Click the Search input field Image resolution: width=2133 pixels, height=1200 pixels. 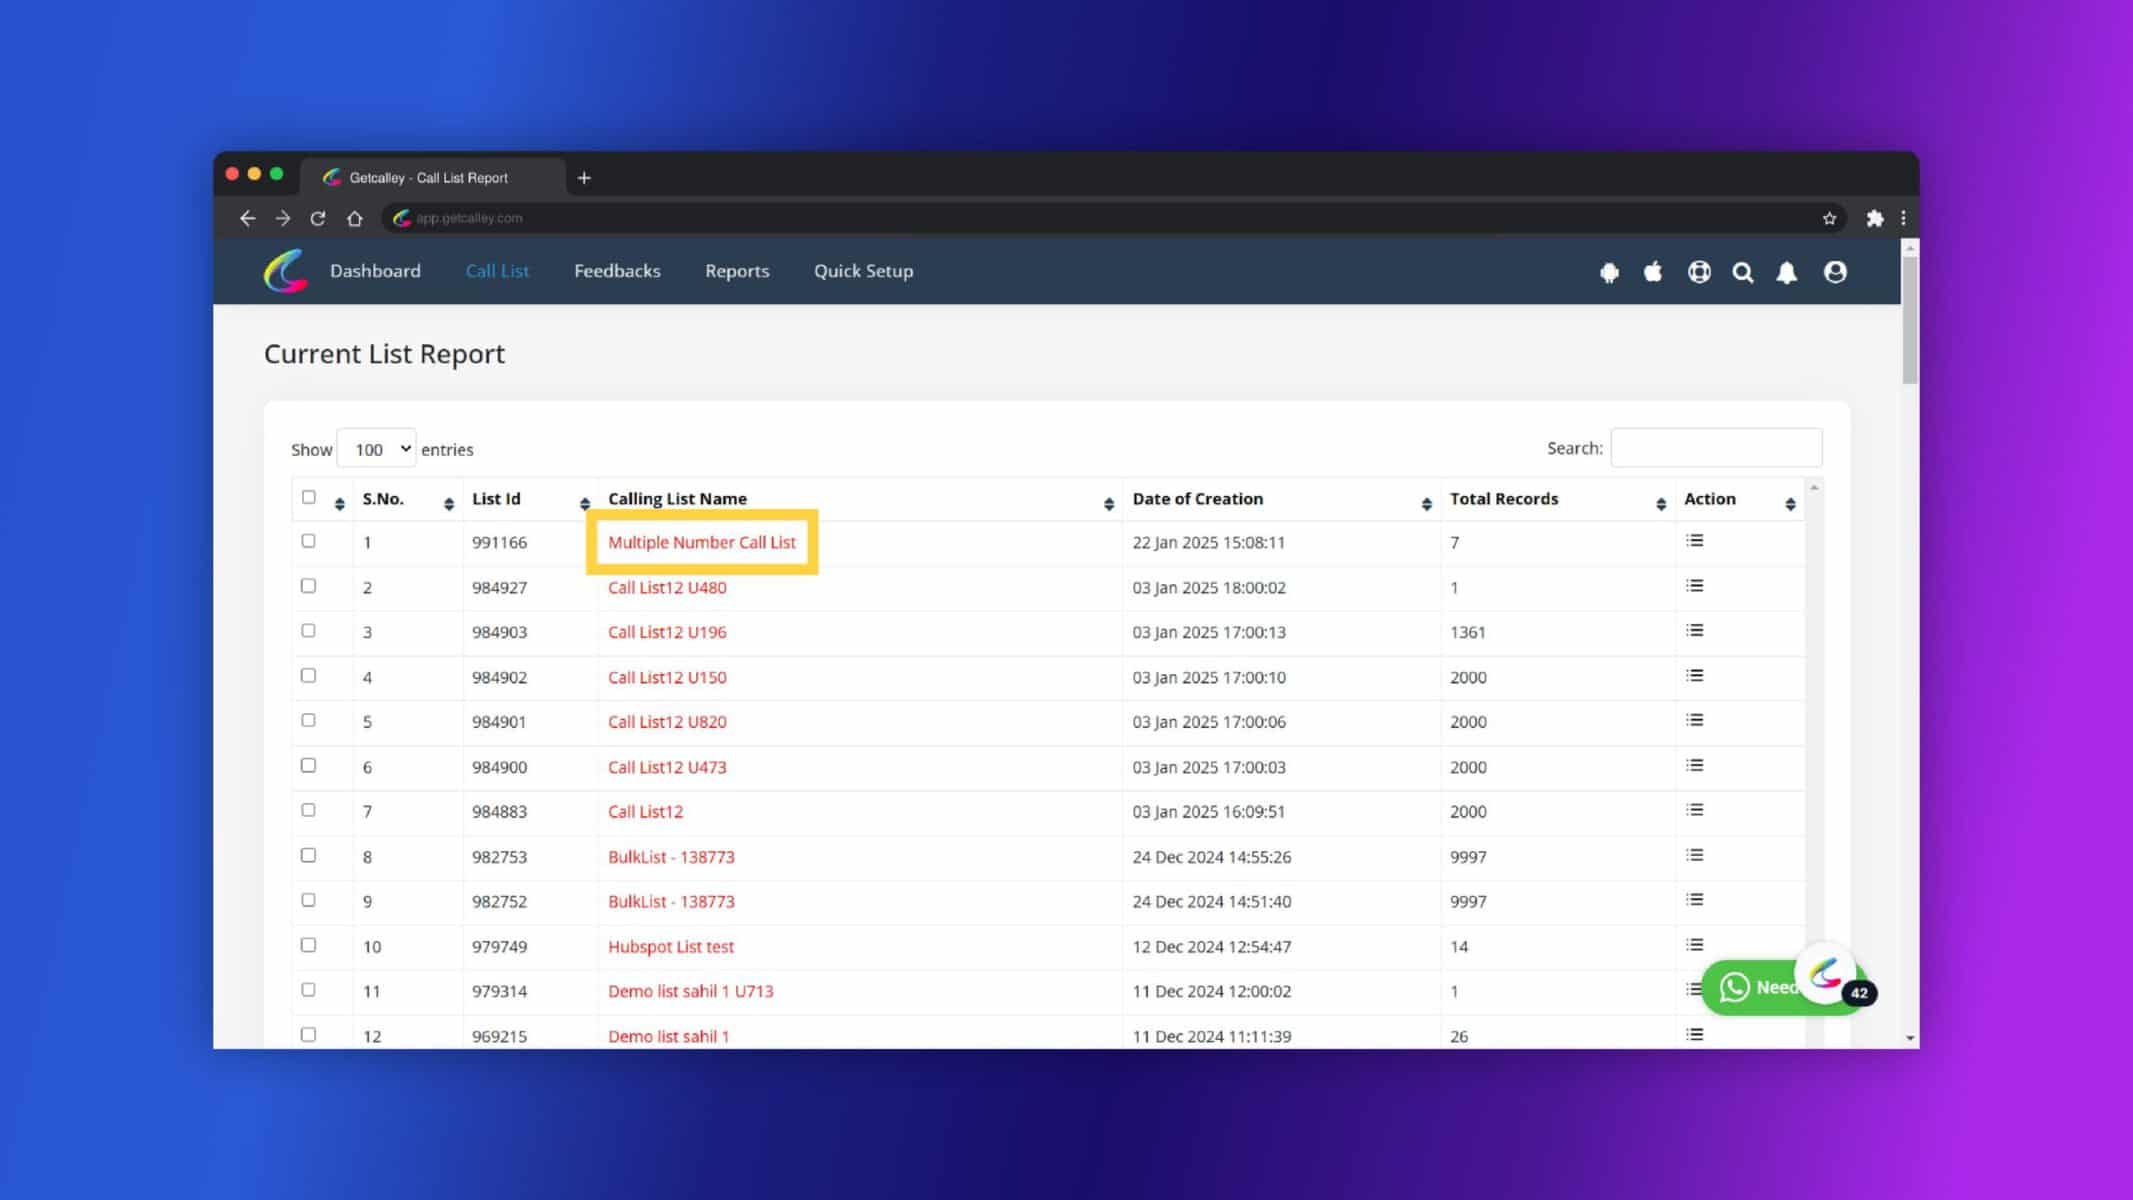coord(1716,448)
